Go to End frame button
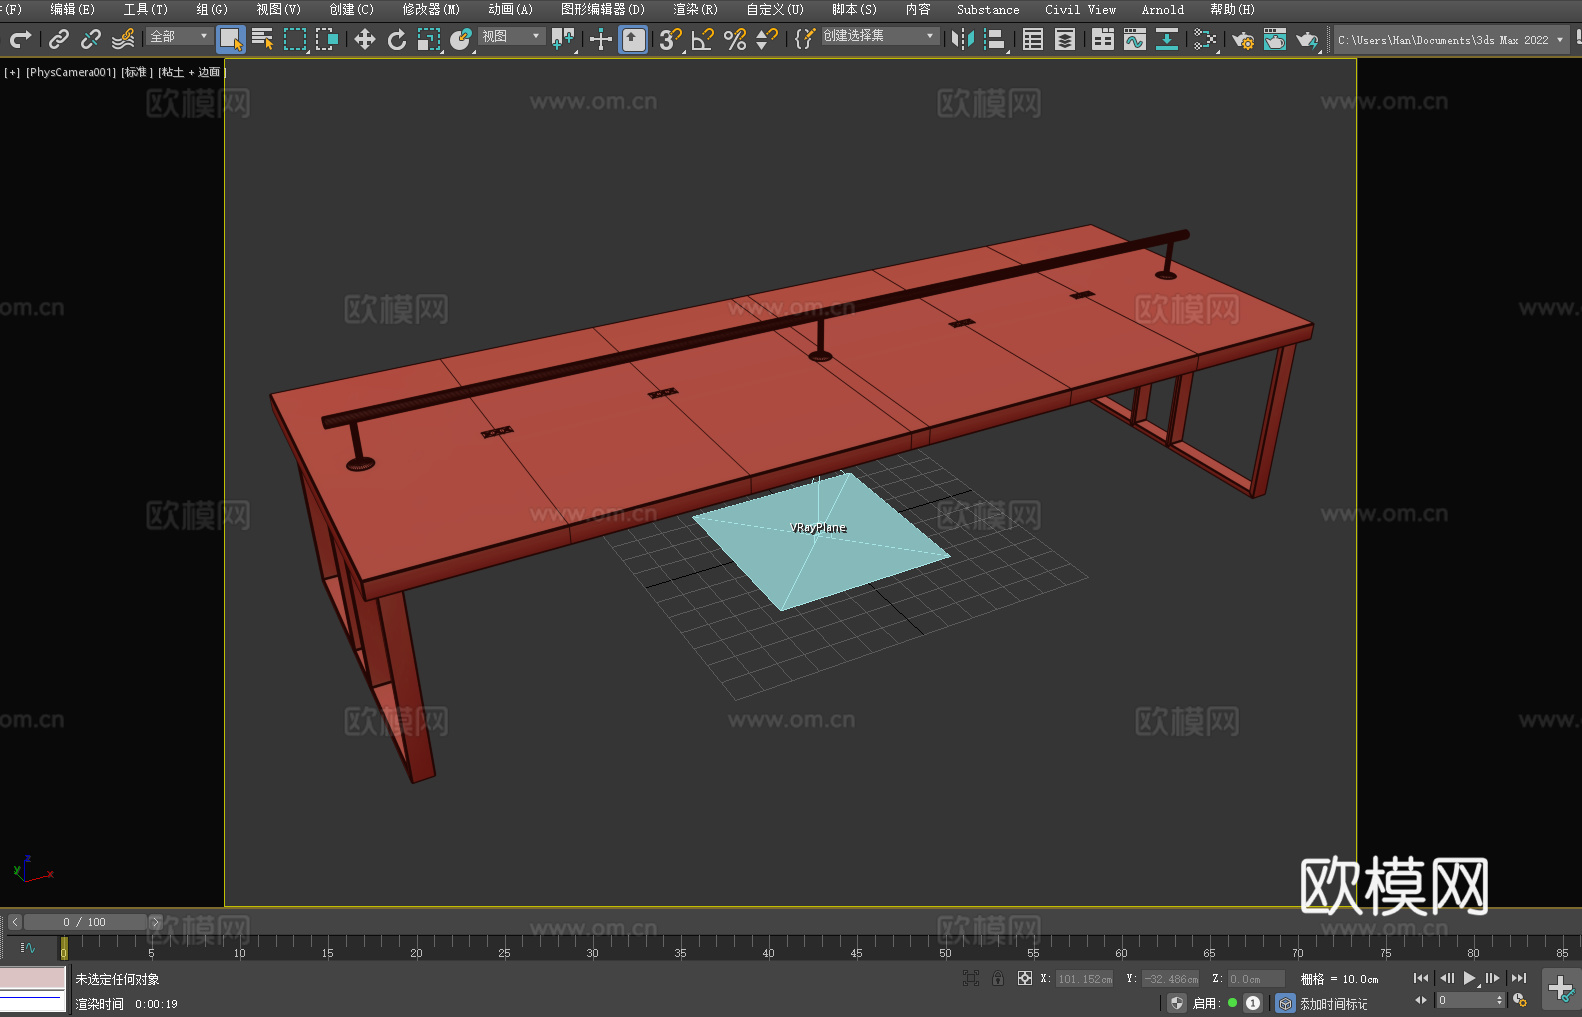The width and height of the screenshot is (1582, 1017). [1518, 978]
